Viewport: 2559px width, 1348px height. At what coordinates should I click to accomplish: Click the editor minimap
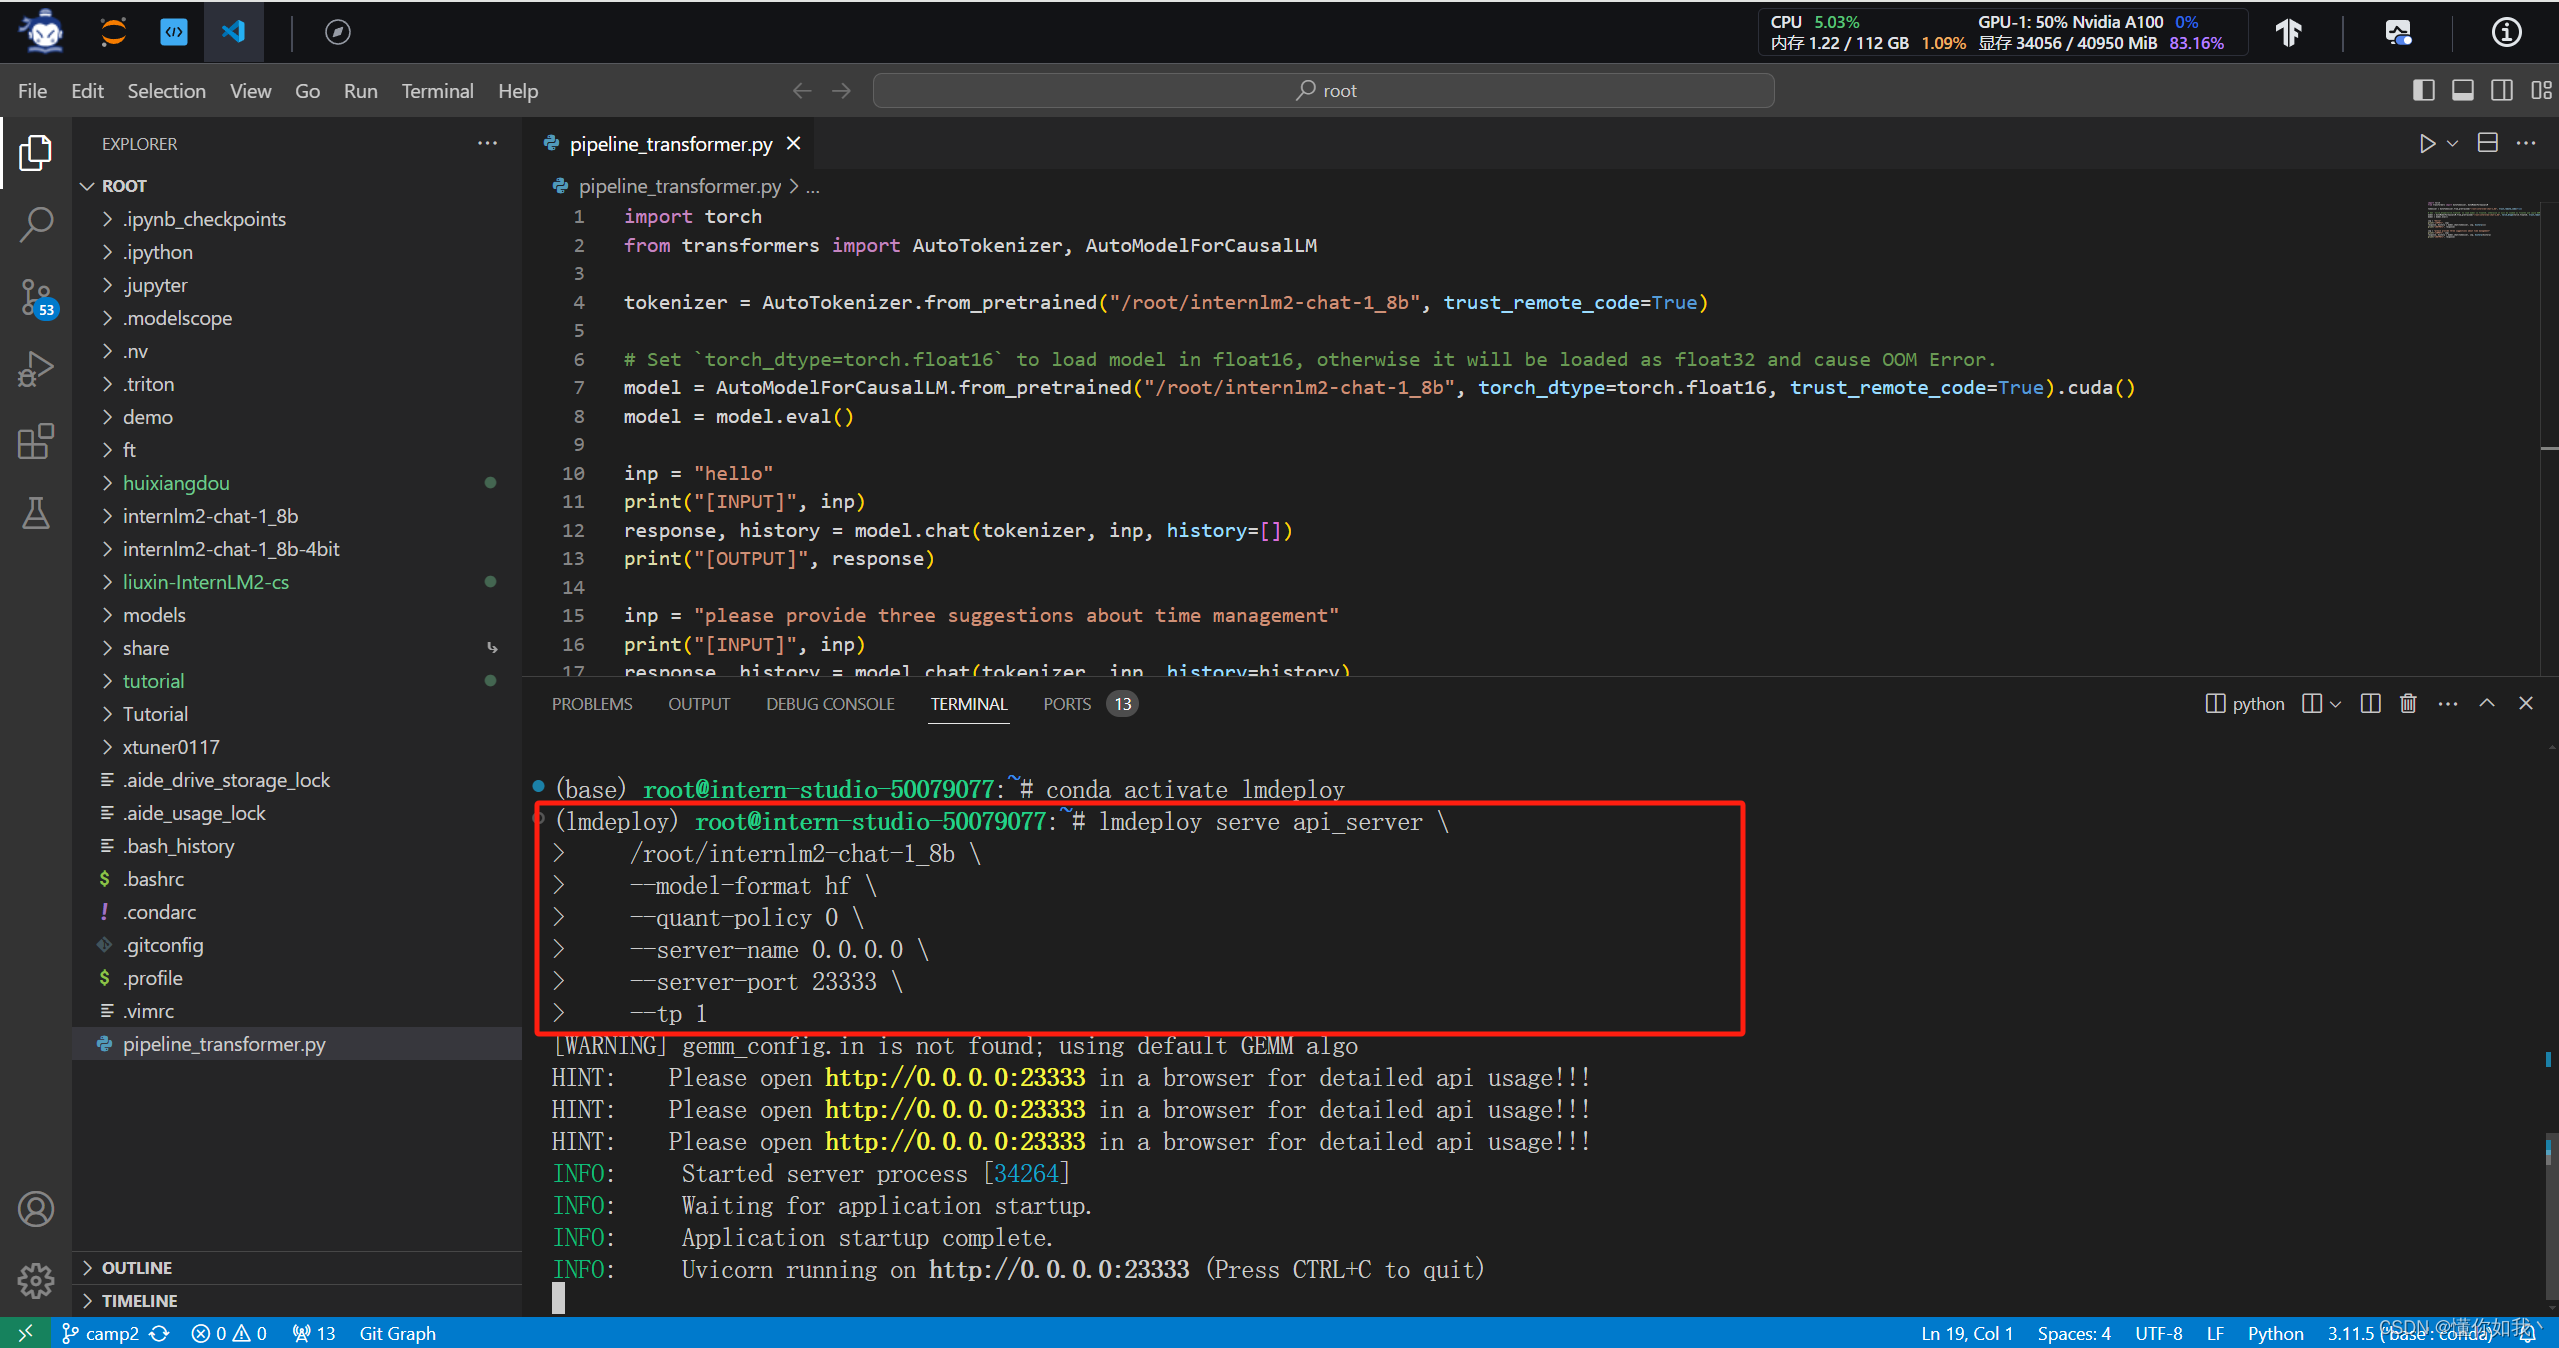[2483, 220]
